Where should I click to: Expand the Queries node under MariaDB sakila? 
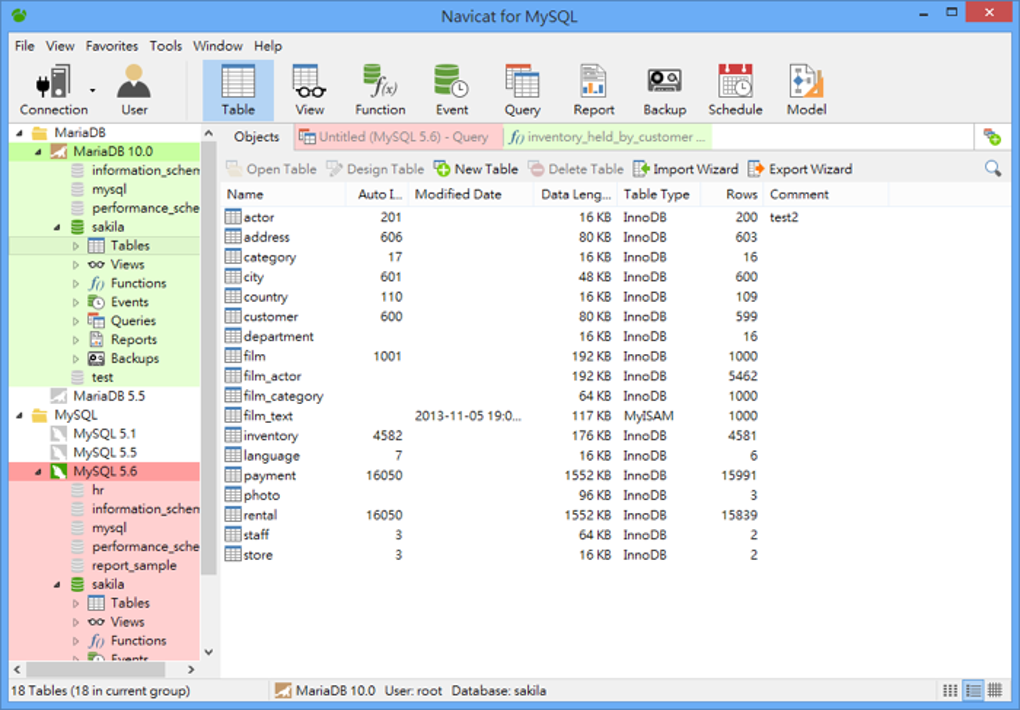(75, 321)
